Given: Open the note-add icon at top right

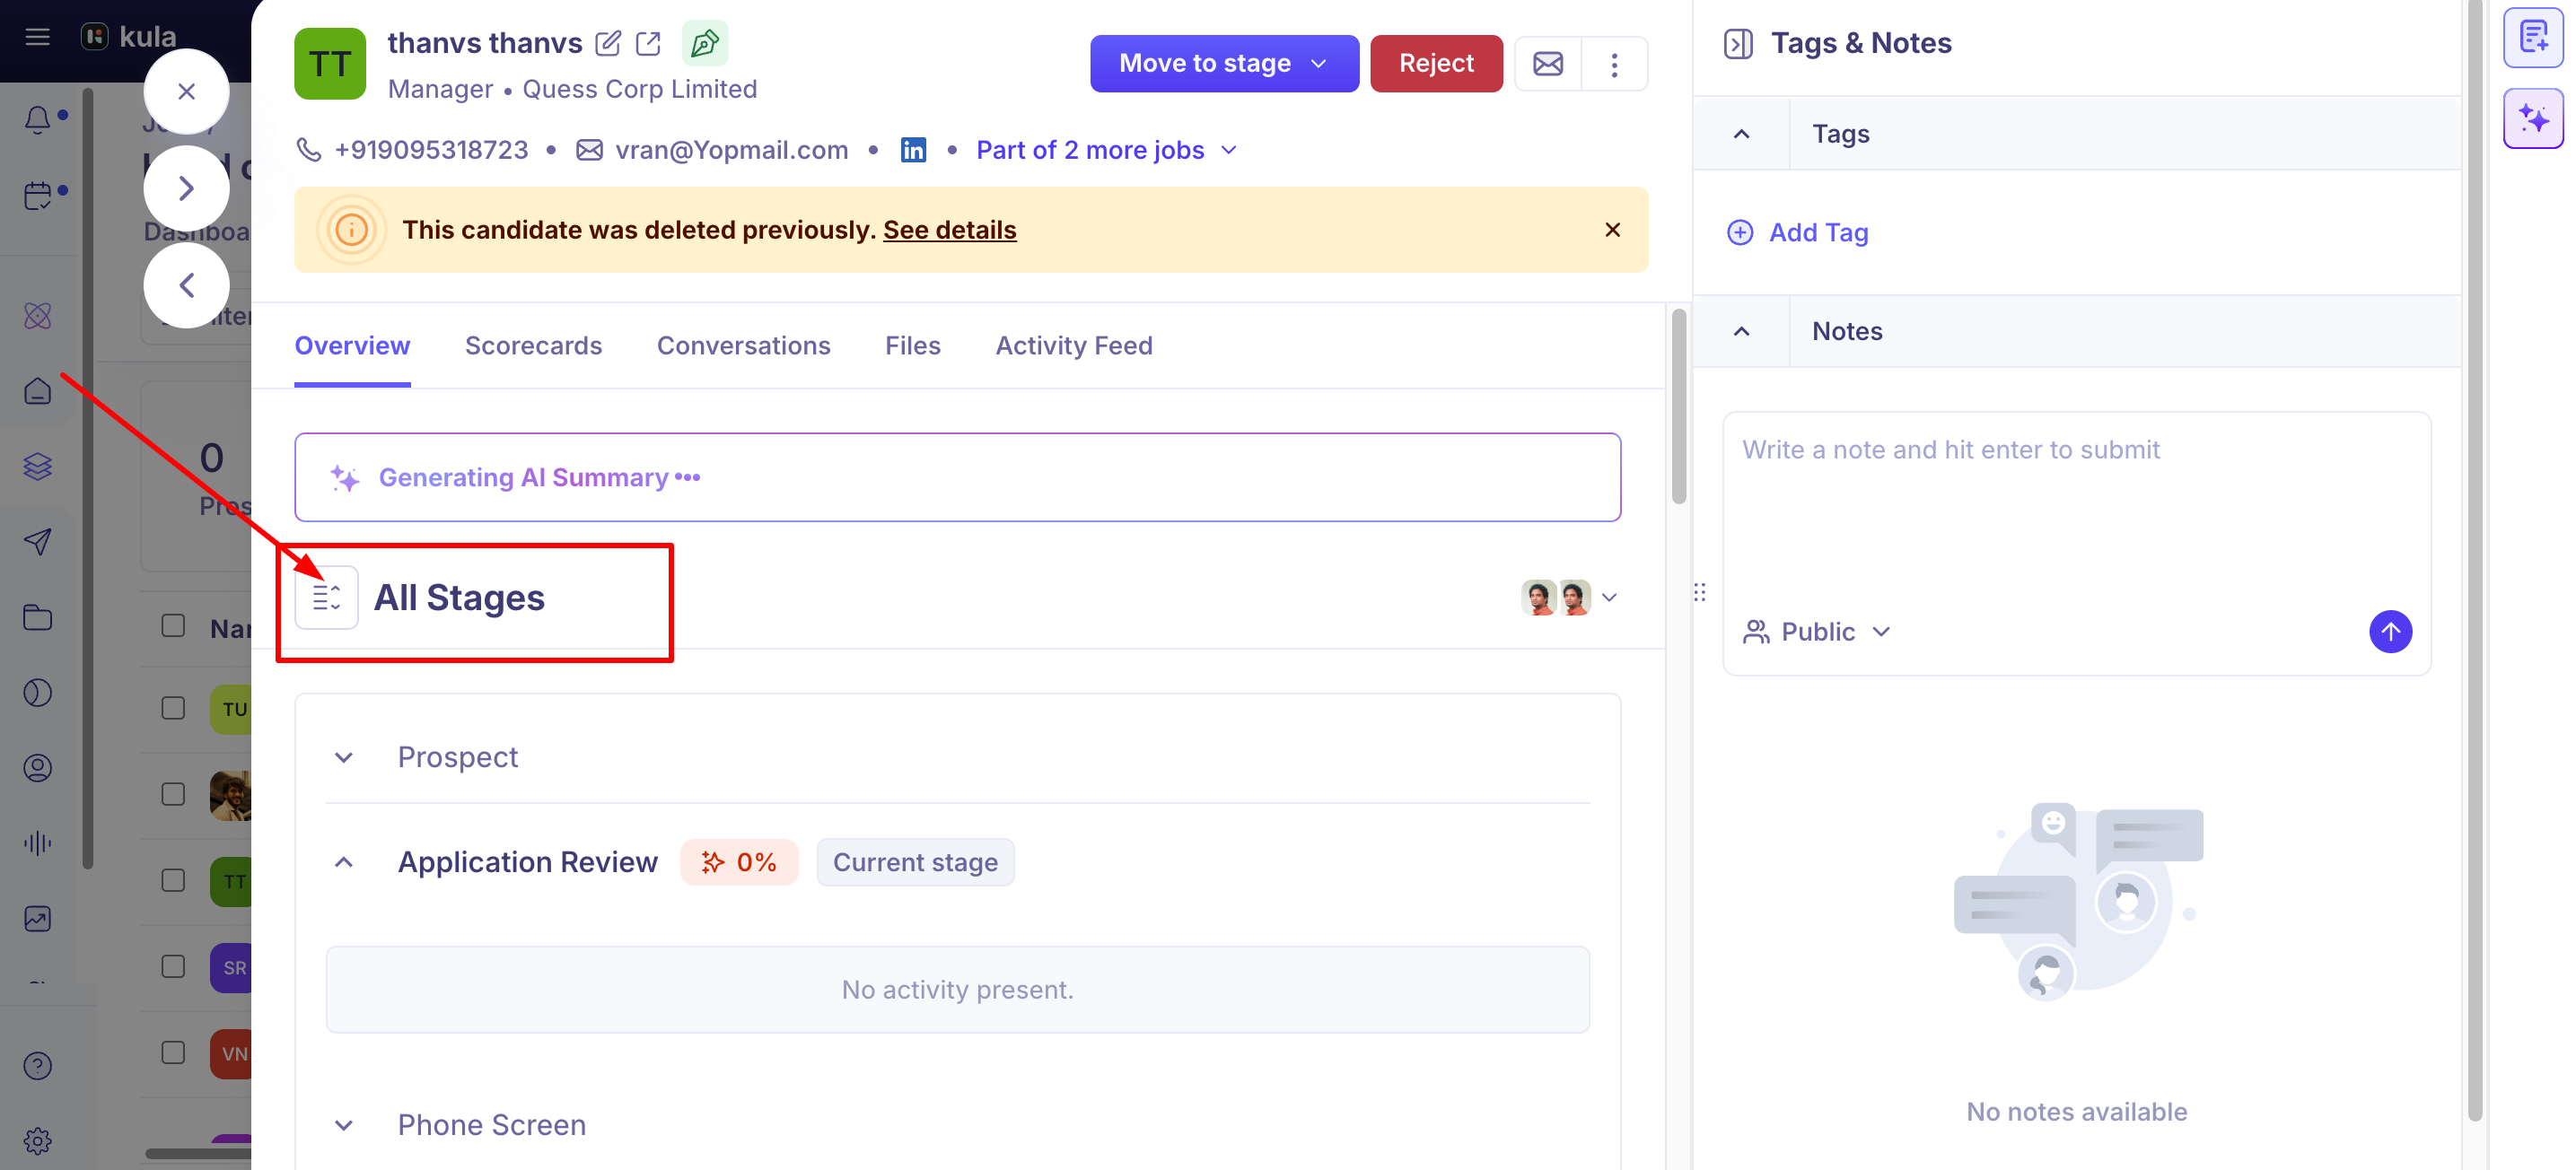Looking at the screenshot, I should pos(2533,37).
